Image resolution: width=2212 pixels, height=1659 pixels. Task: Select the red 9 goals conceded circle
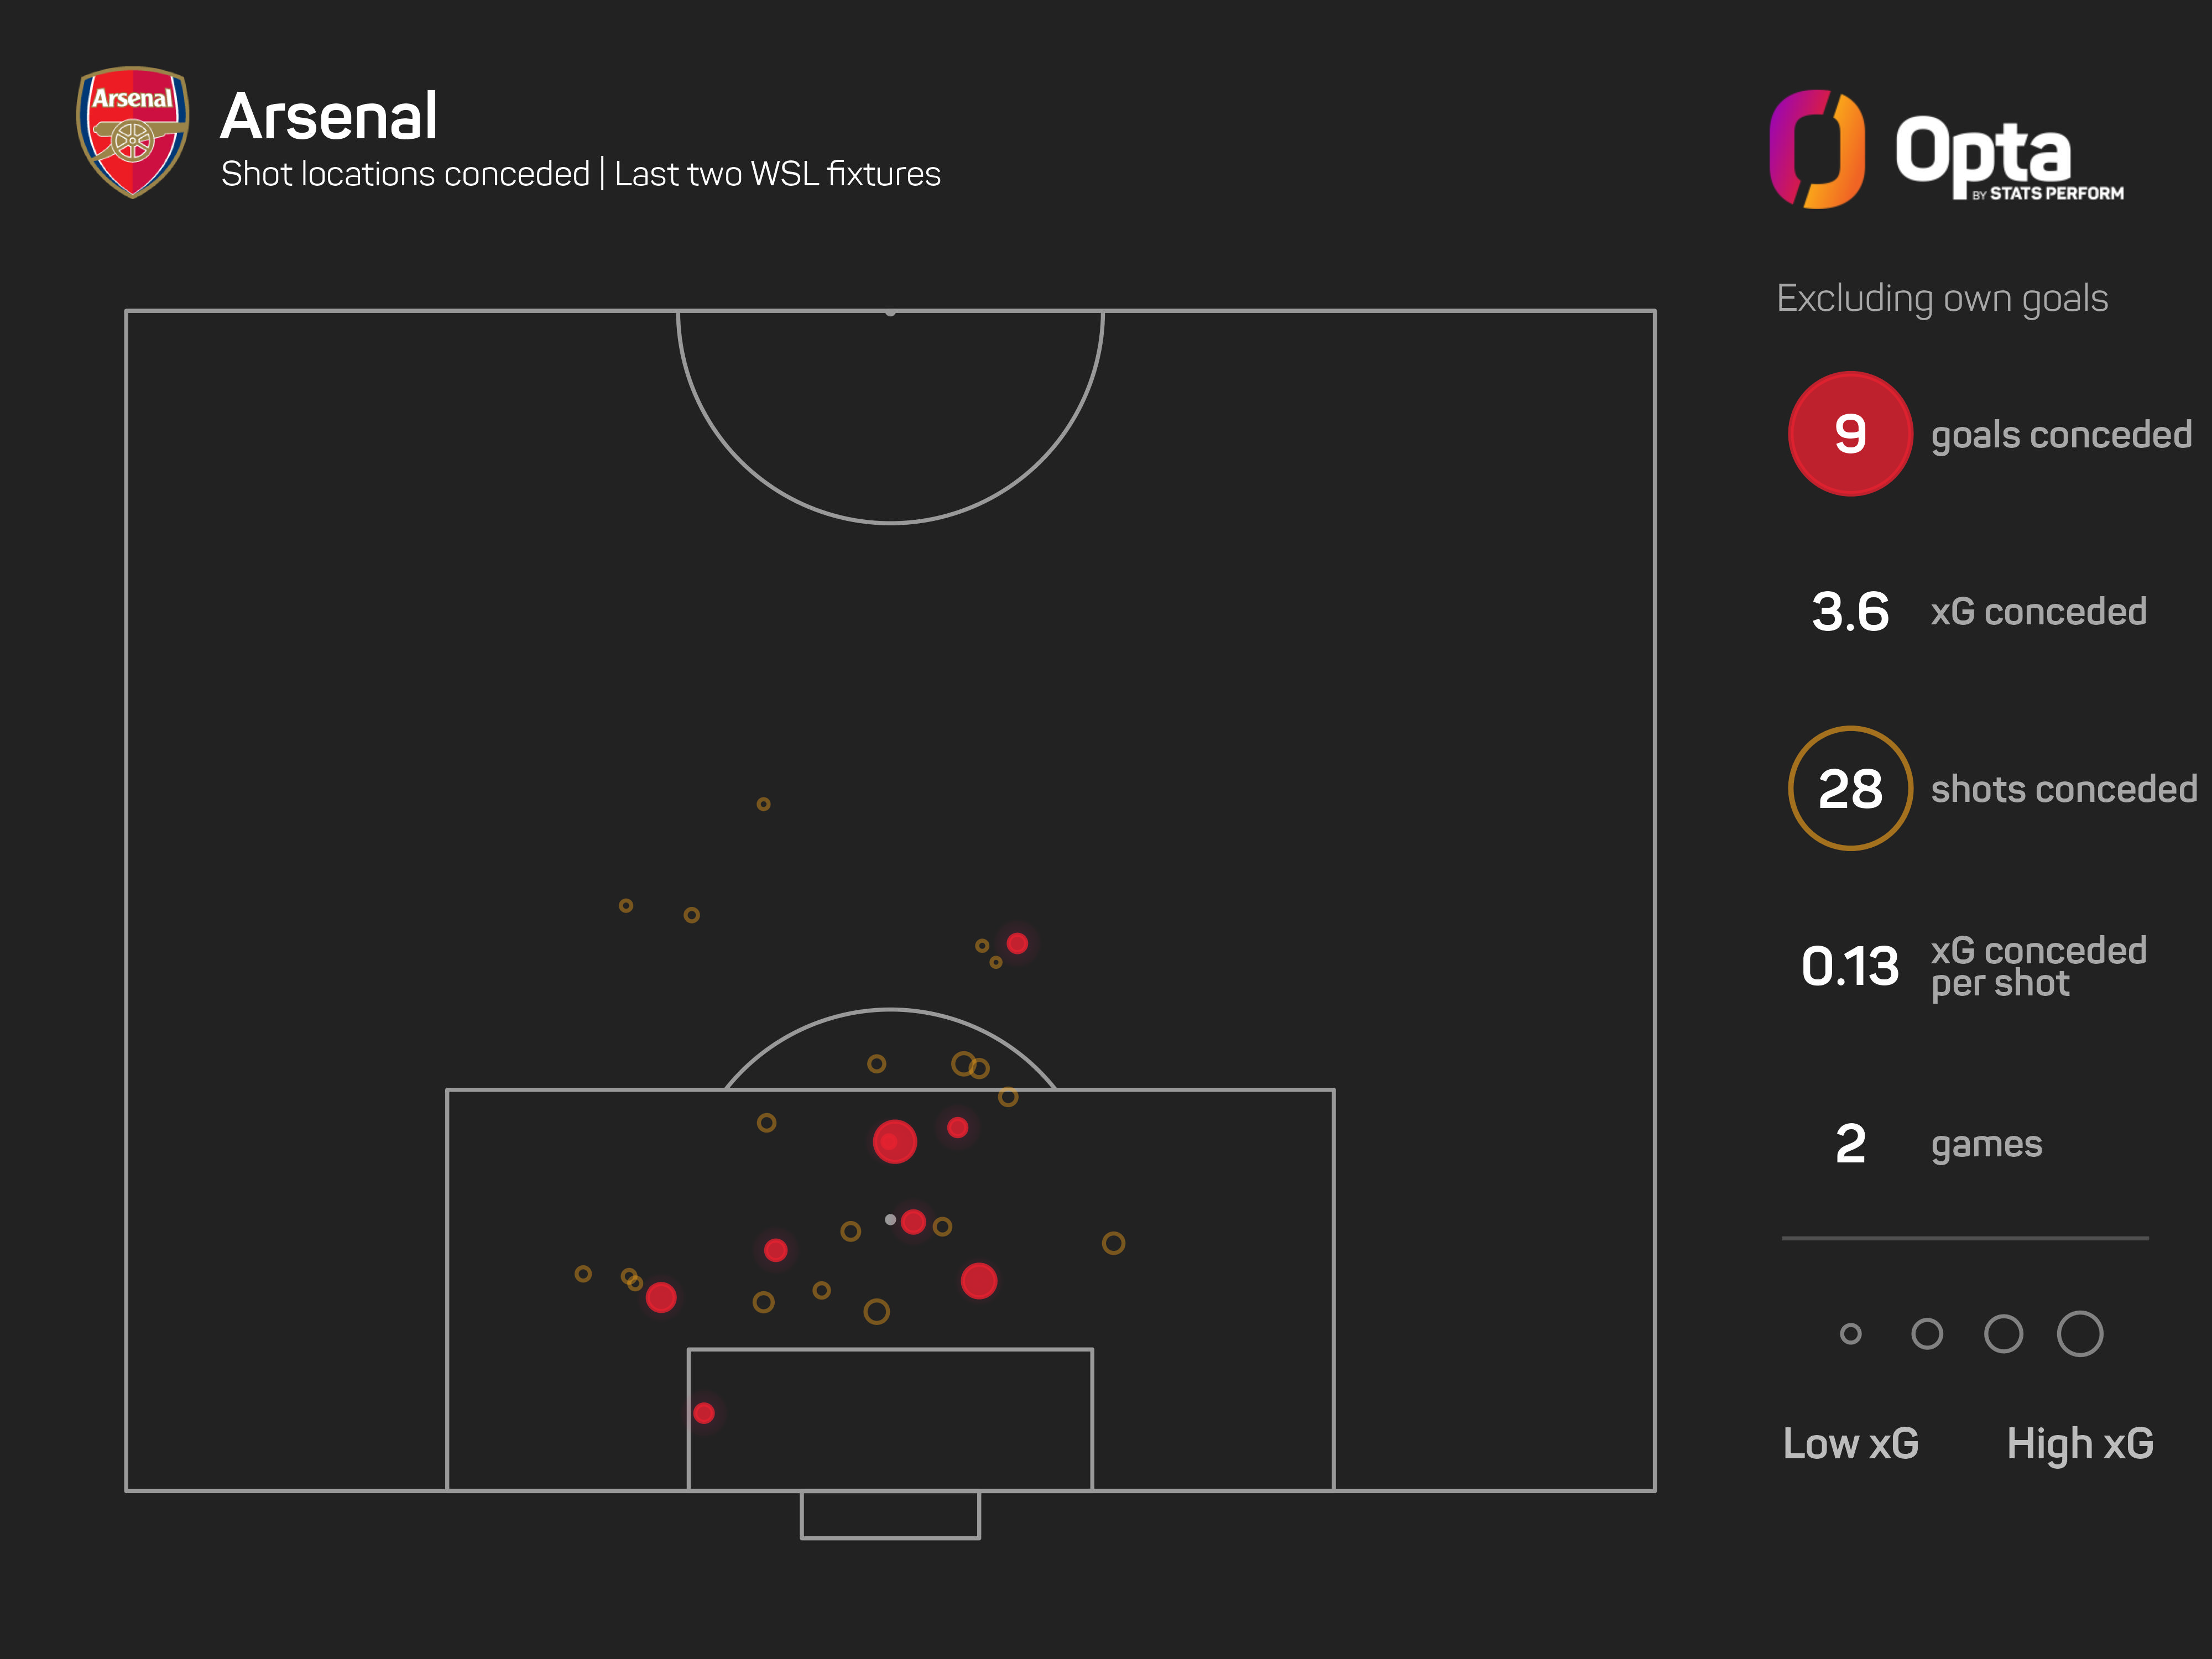tap(1850, 434)
